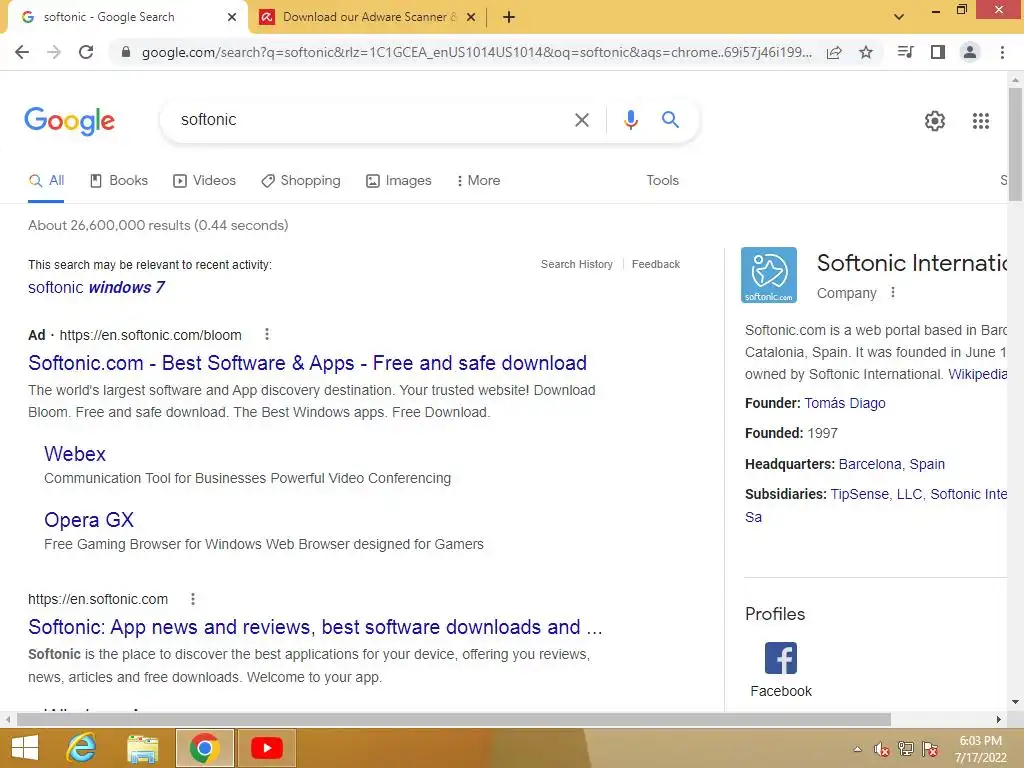Clear the search box with X
The height and width of the screenshot is (768, 1024).
[581, 120]
